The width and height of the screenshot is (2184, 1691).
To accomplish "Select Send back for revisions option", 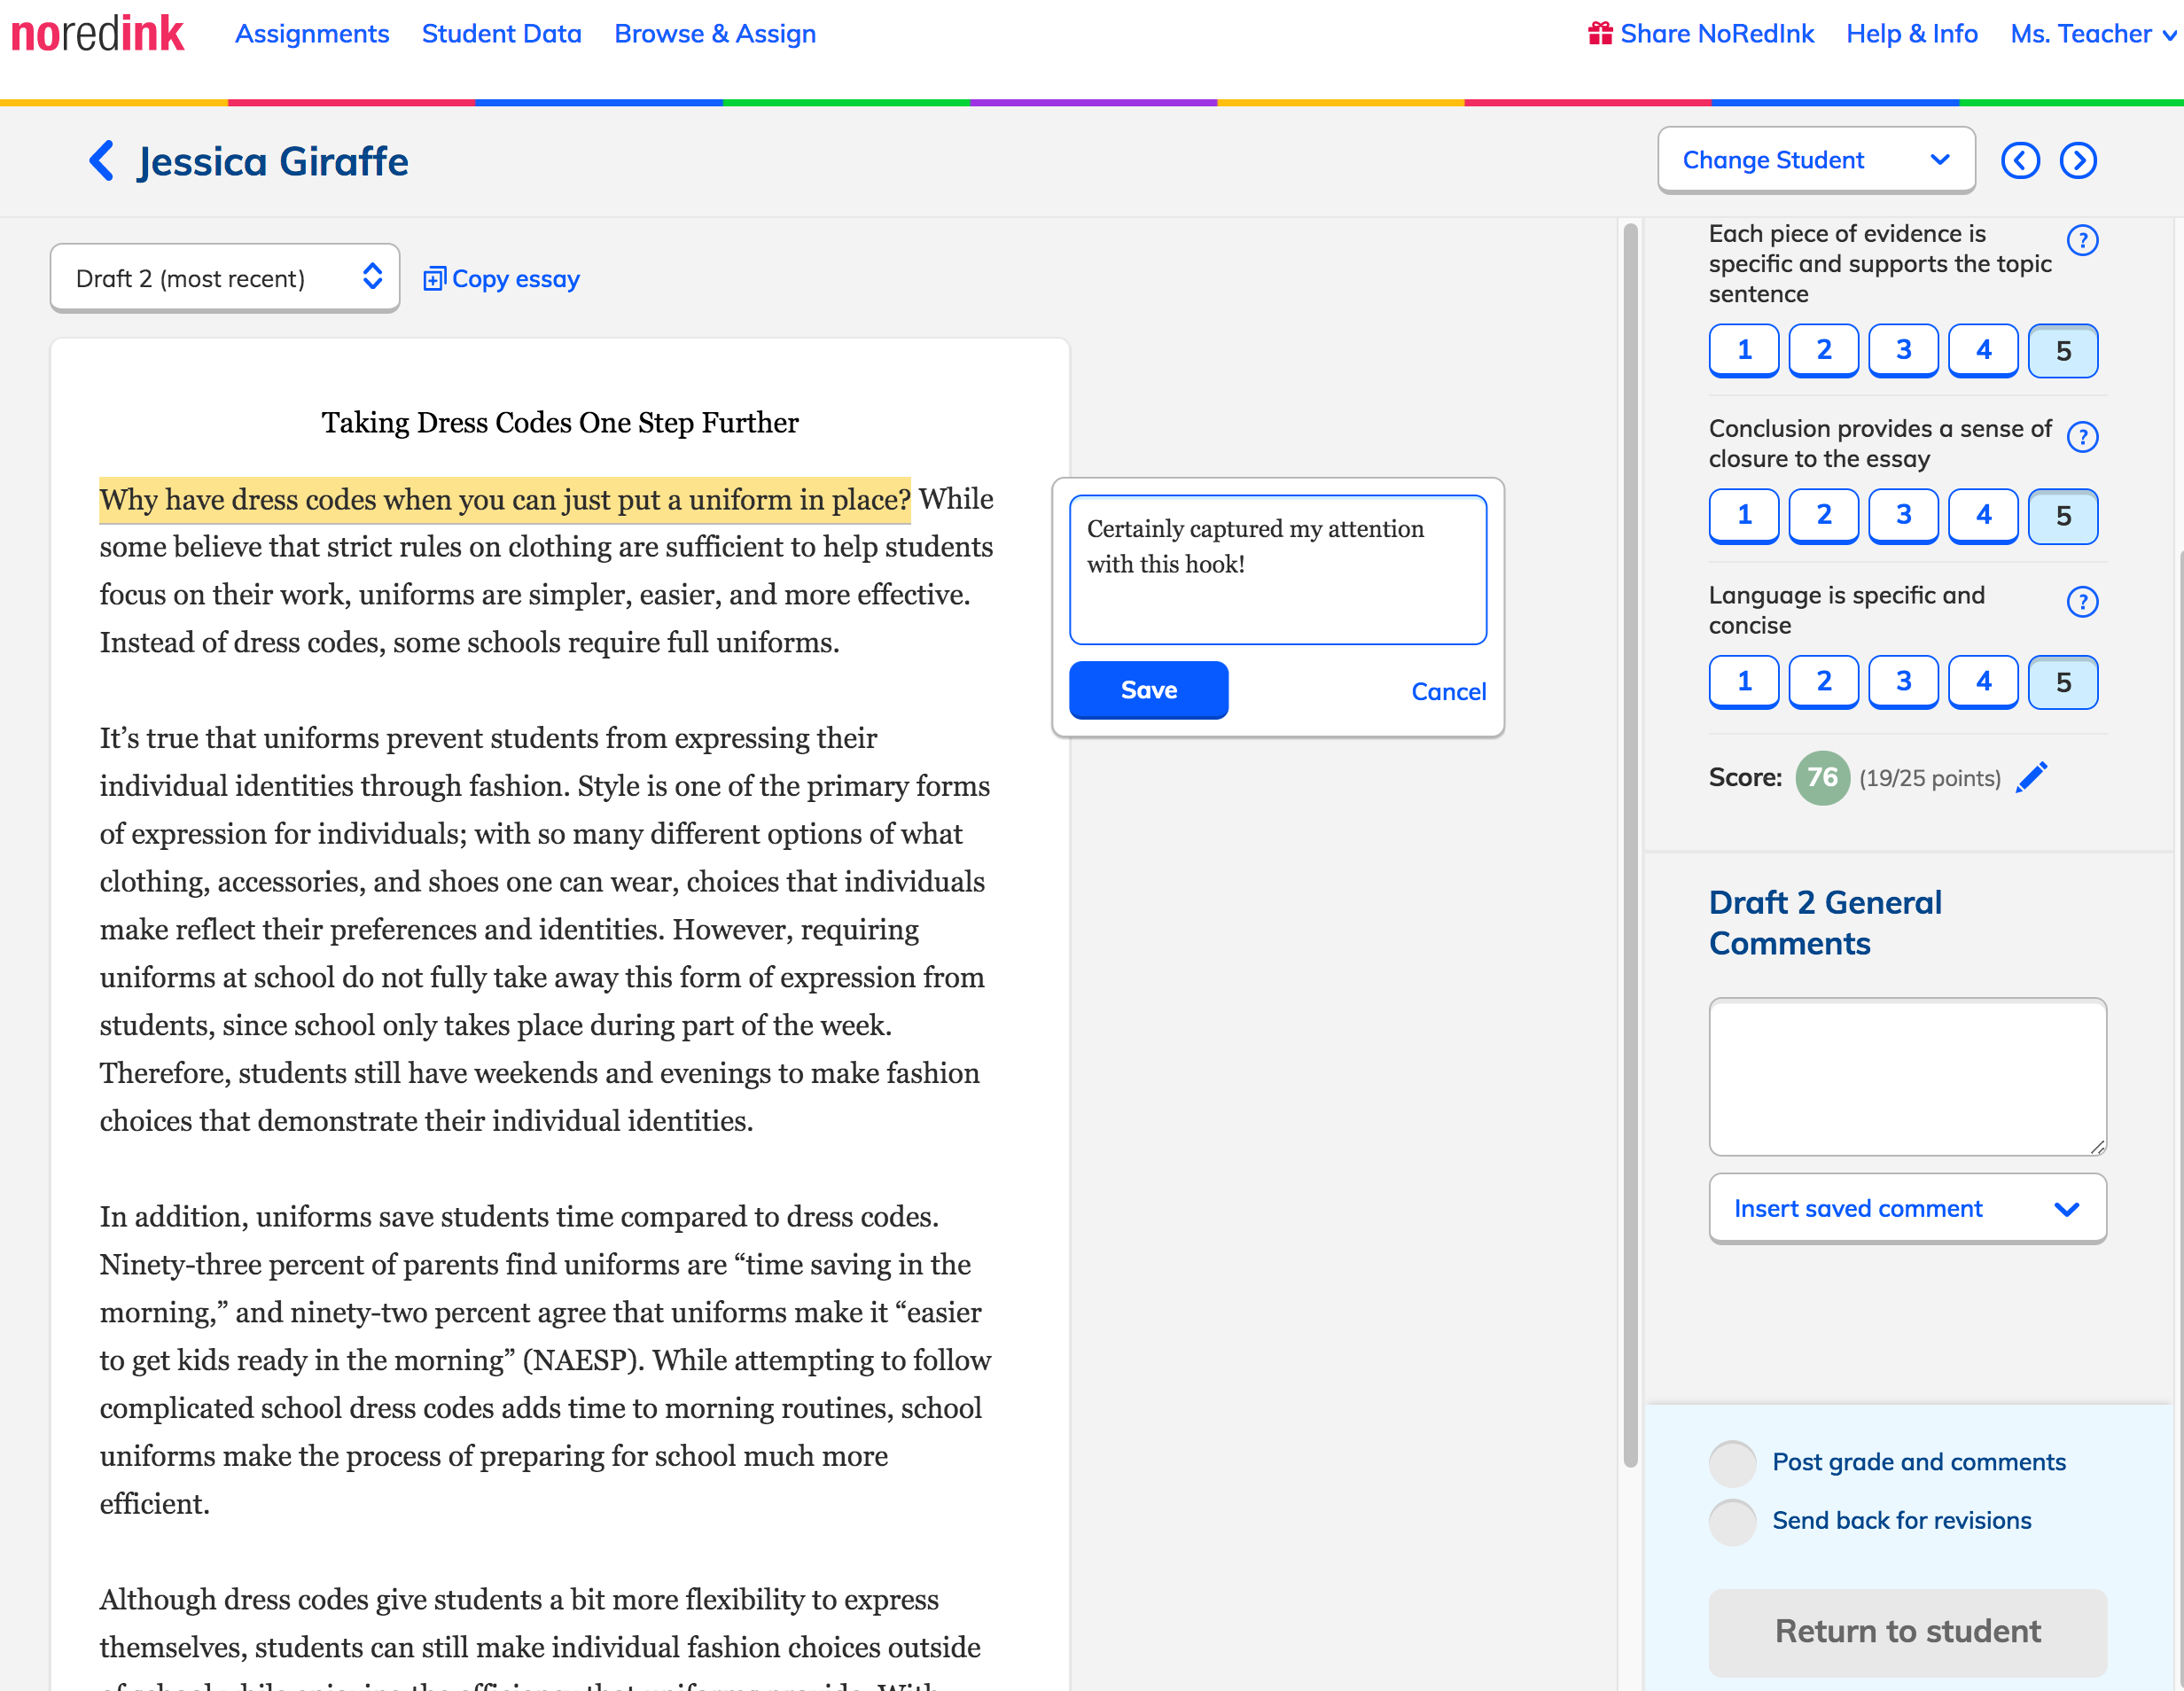I will [x=1732, y=1521].
